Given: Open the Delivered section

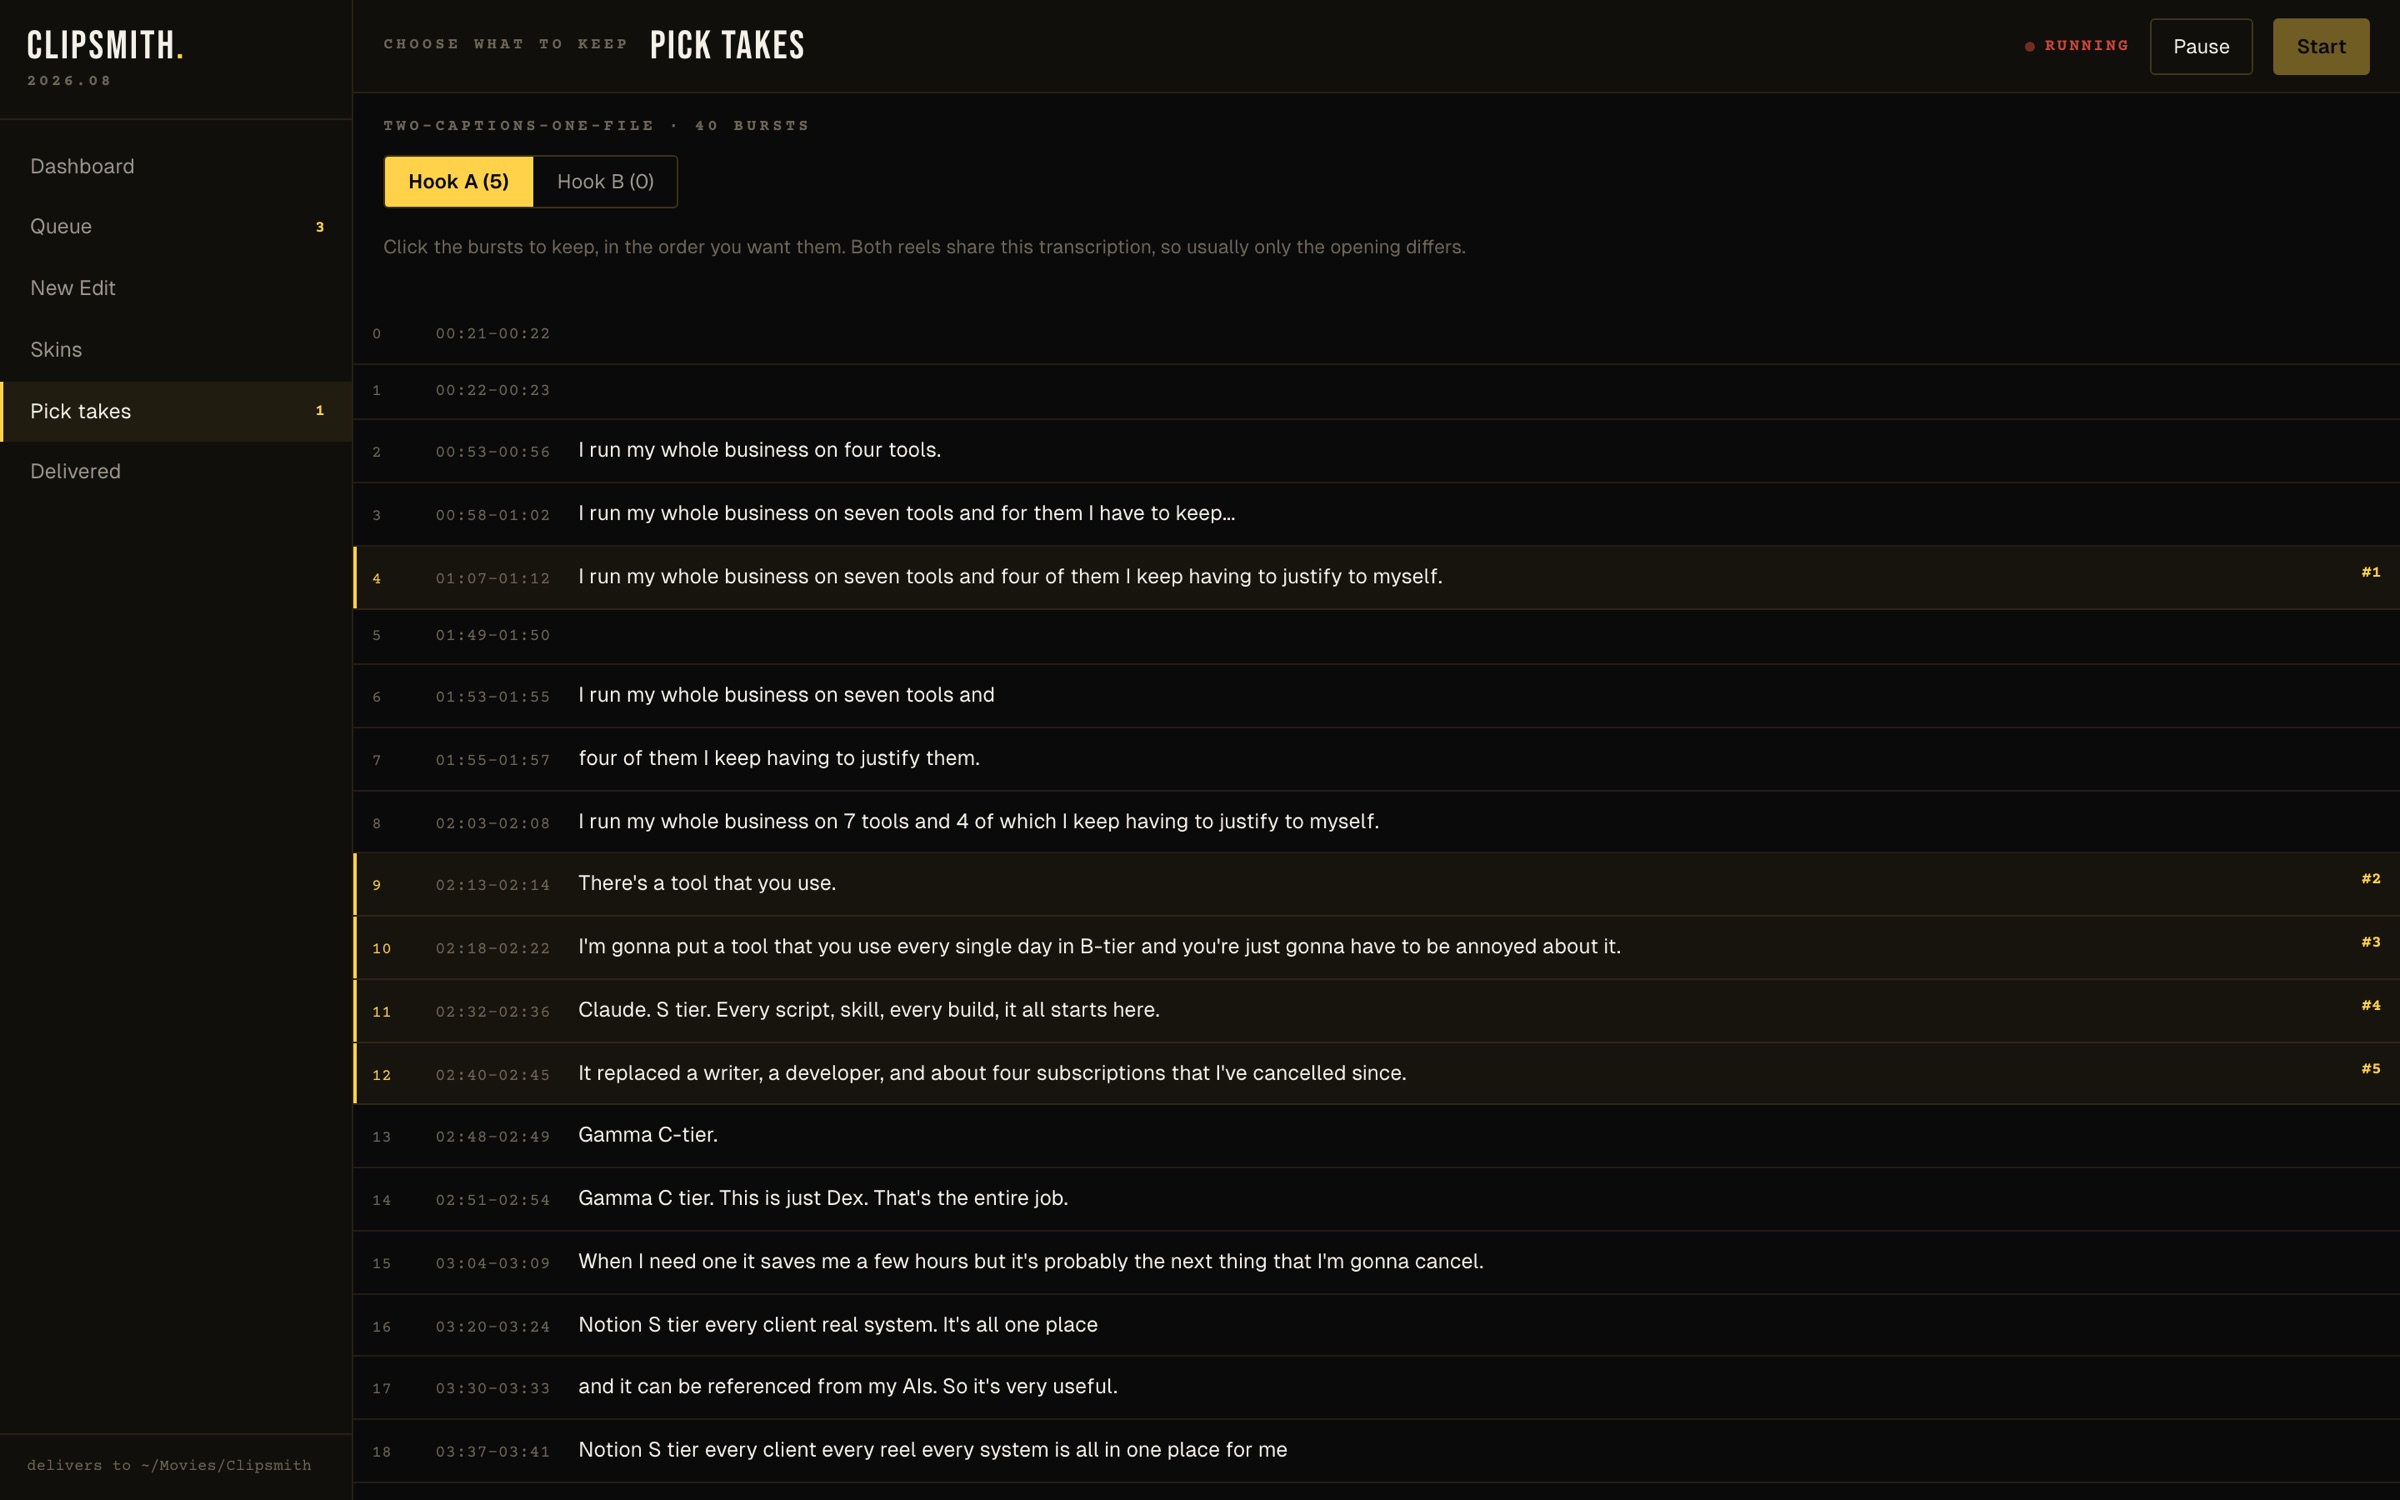Looking at the screenshot, I should pos(176,471).
